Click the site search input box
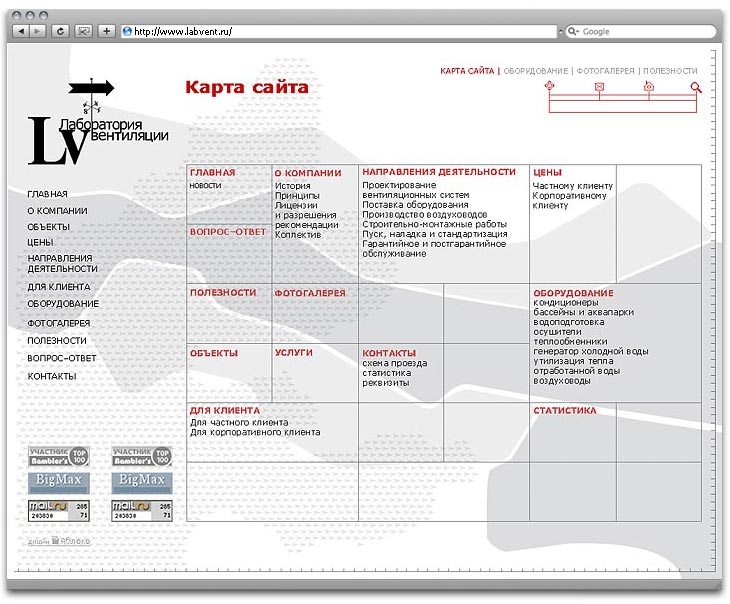This screenshot has height=604, width=730. point(622,106)
